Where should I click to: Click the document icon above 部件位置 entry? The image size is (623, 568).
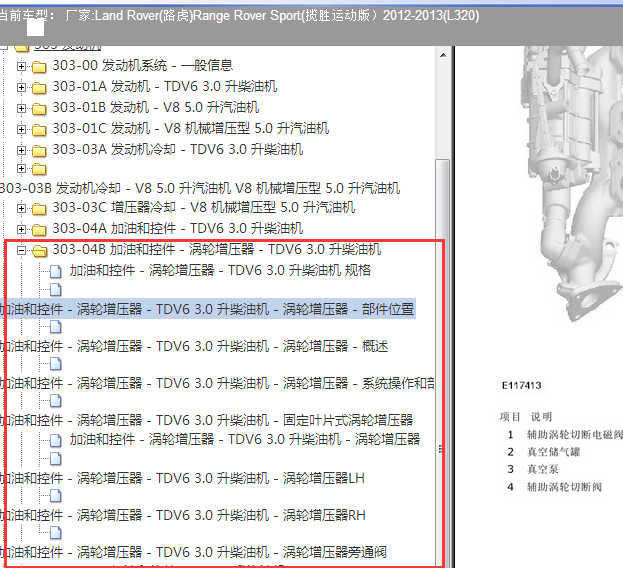coord(56,290)
